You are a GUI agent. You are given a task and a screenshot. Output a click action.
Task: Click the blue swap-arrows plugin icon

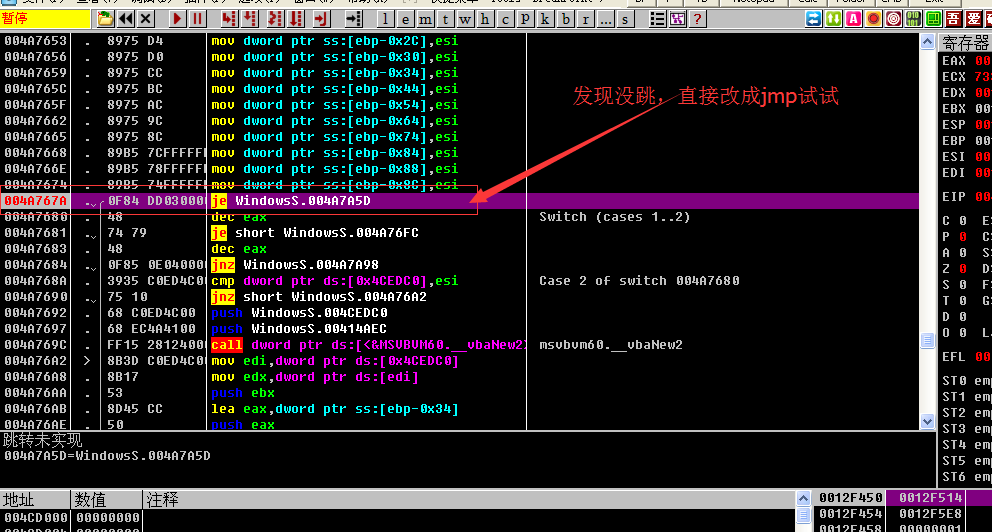pos(813,19)
